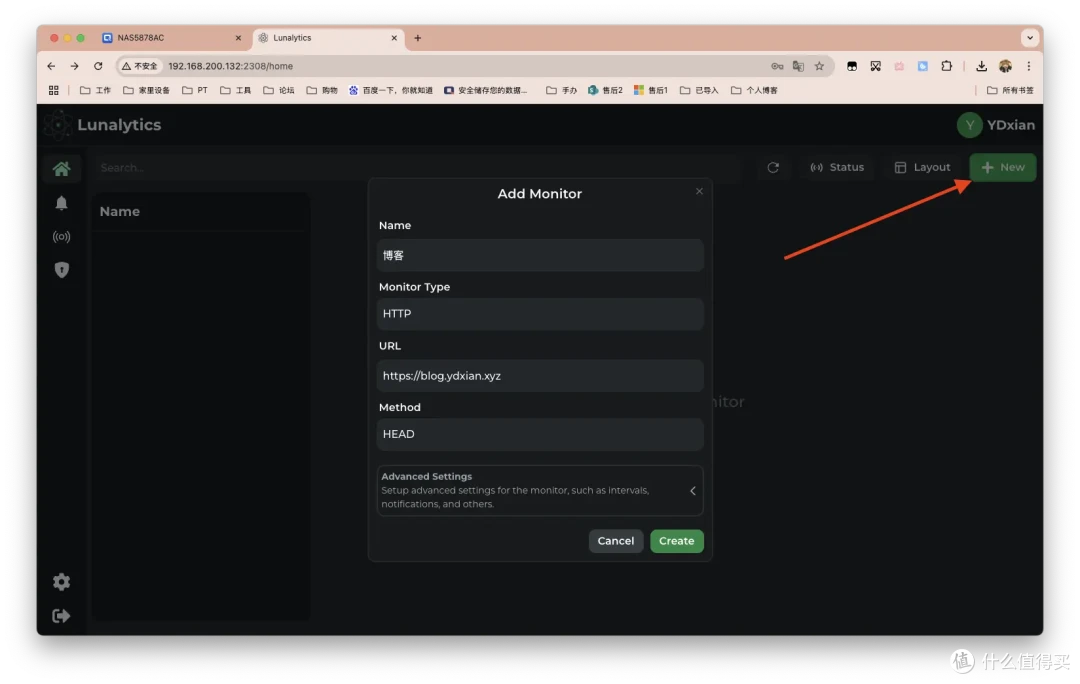Click the translate icon in address bar
Viewport: 1080px width, 684px height.
(x=798, y=66)
